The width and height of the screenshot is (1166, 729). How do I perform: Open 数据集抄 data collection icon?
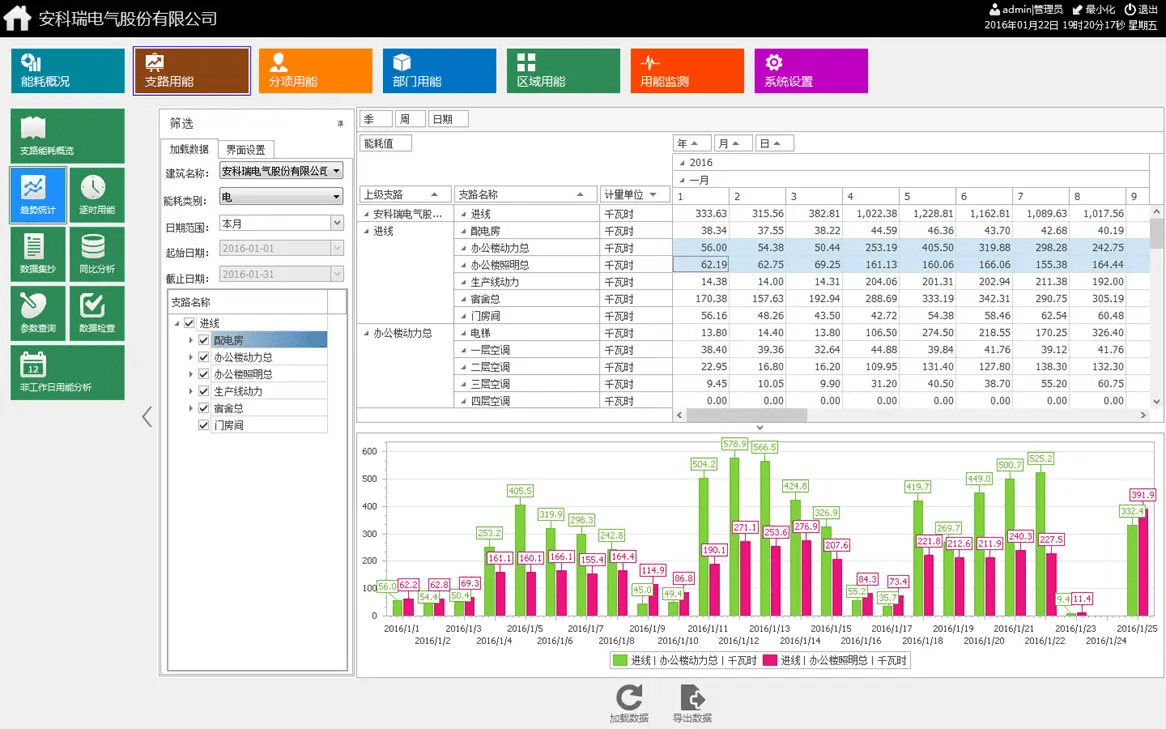pos(38,254)
